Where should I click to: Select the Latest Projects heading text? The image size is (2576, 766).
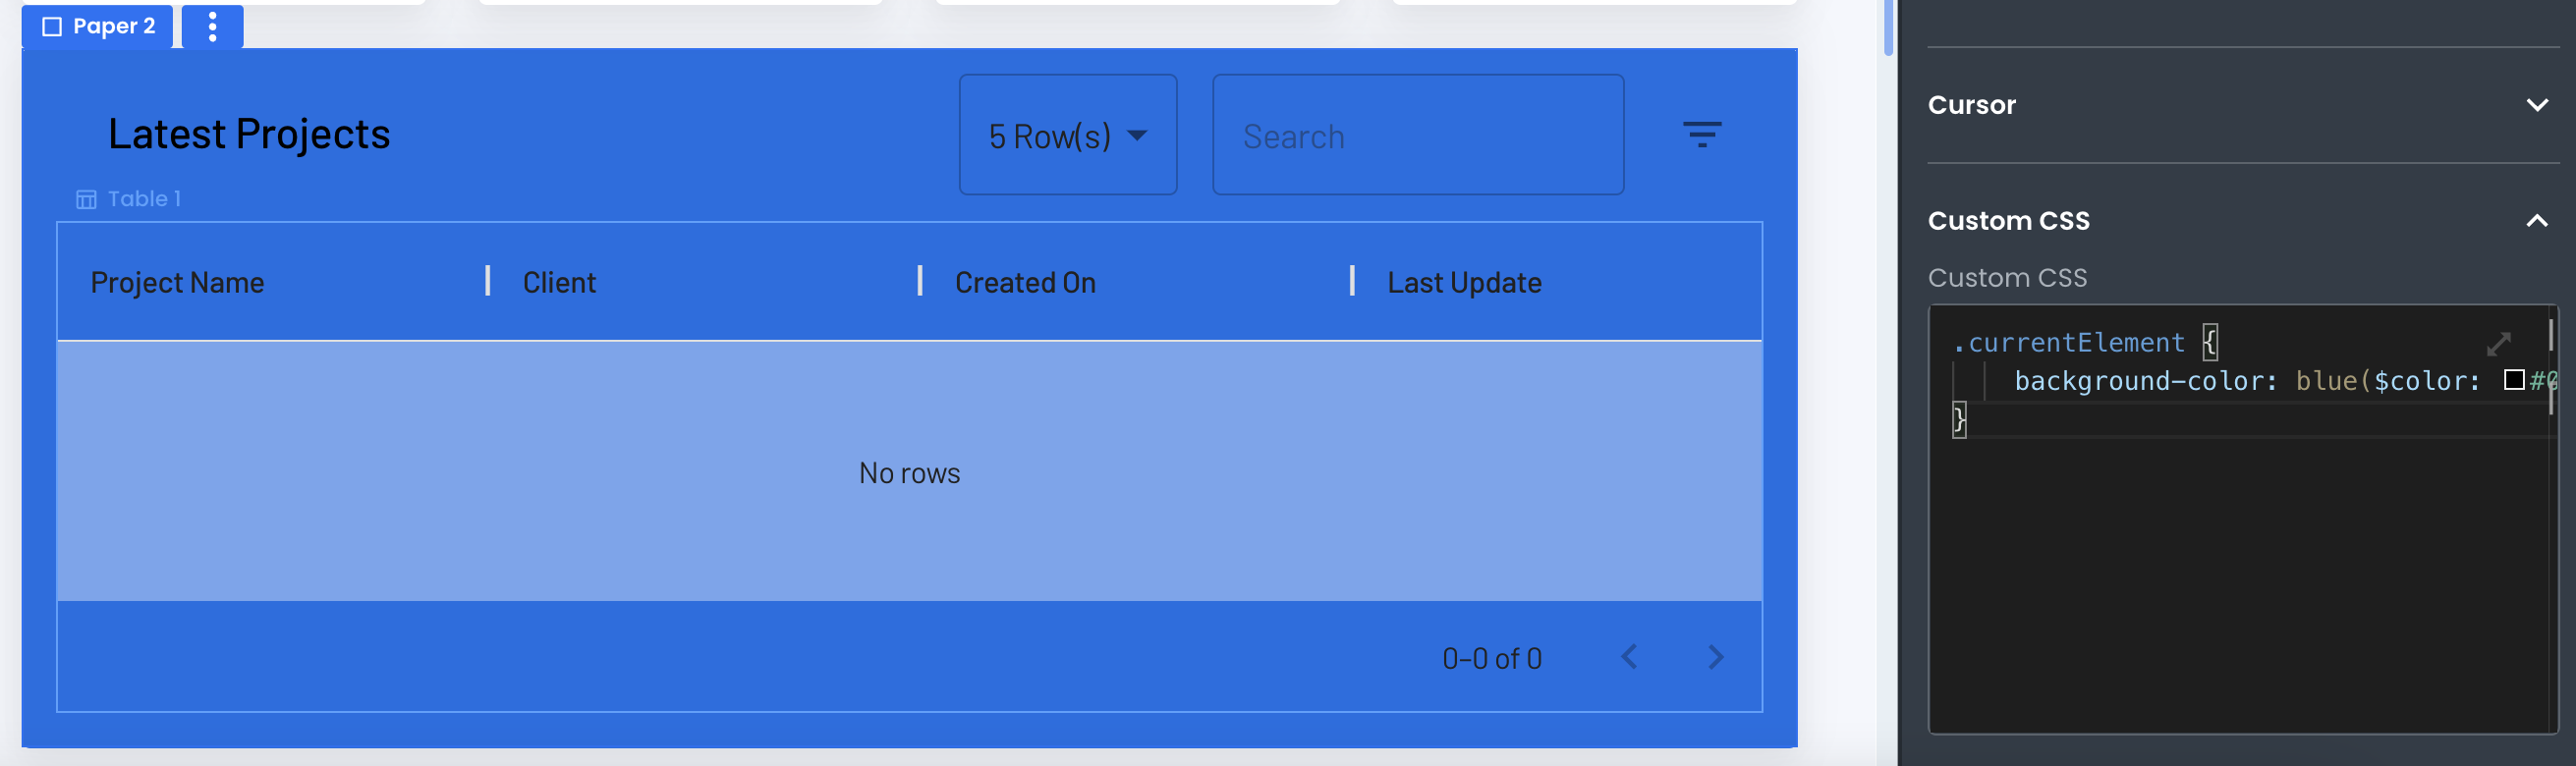(249, 134)
